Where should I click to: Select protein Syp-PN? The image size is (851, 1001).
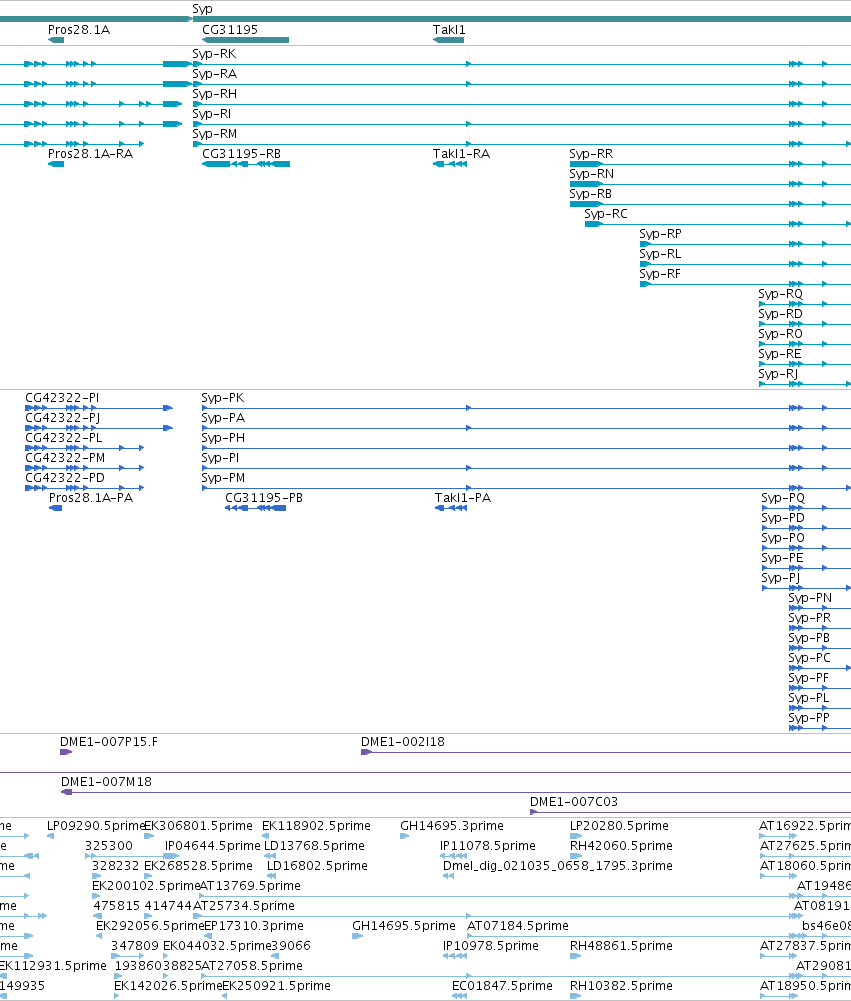(x=811, y=598)
